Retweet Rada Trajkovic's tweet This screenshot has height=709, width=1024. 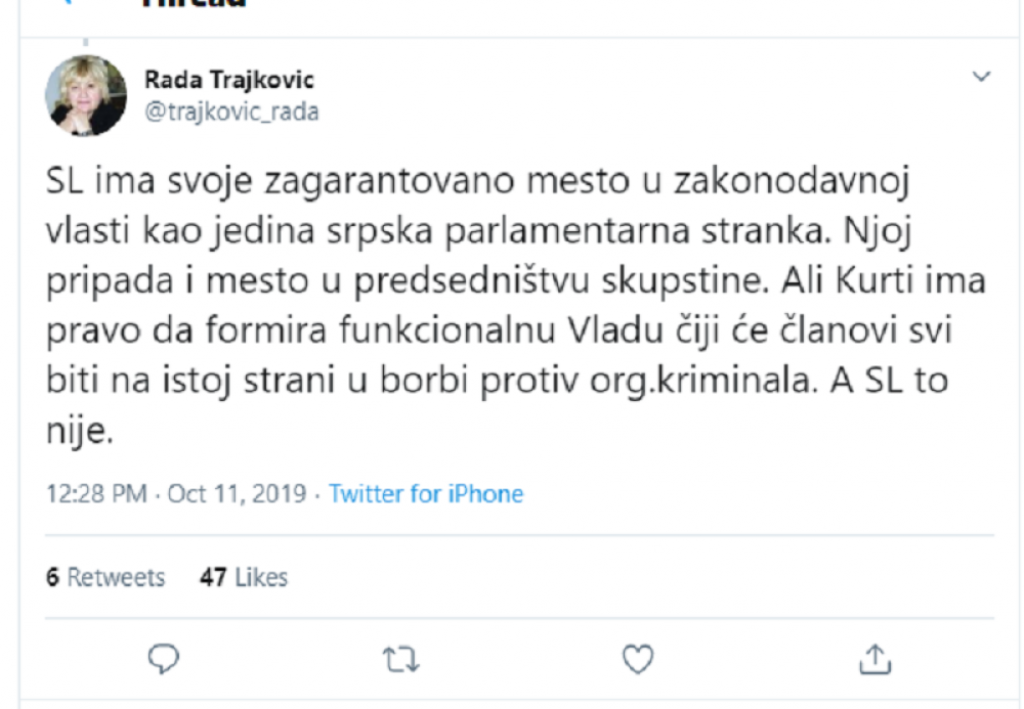pos(401,658)
